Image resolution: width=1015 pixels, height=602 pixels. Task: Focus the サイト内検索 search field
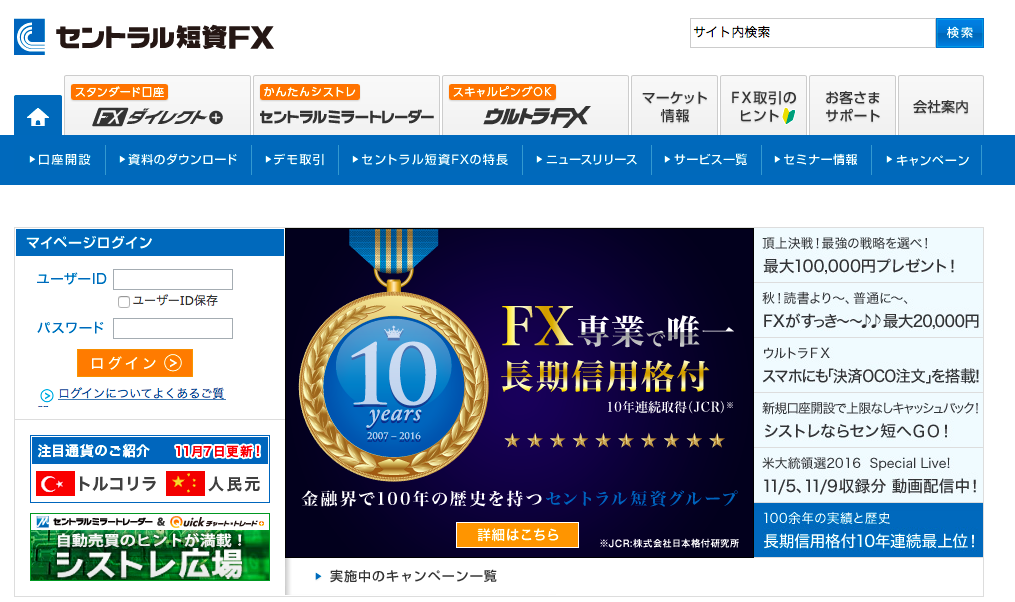coord(813,33)
